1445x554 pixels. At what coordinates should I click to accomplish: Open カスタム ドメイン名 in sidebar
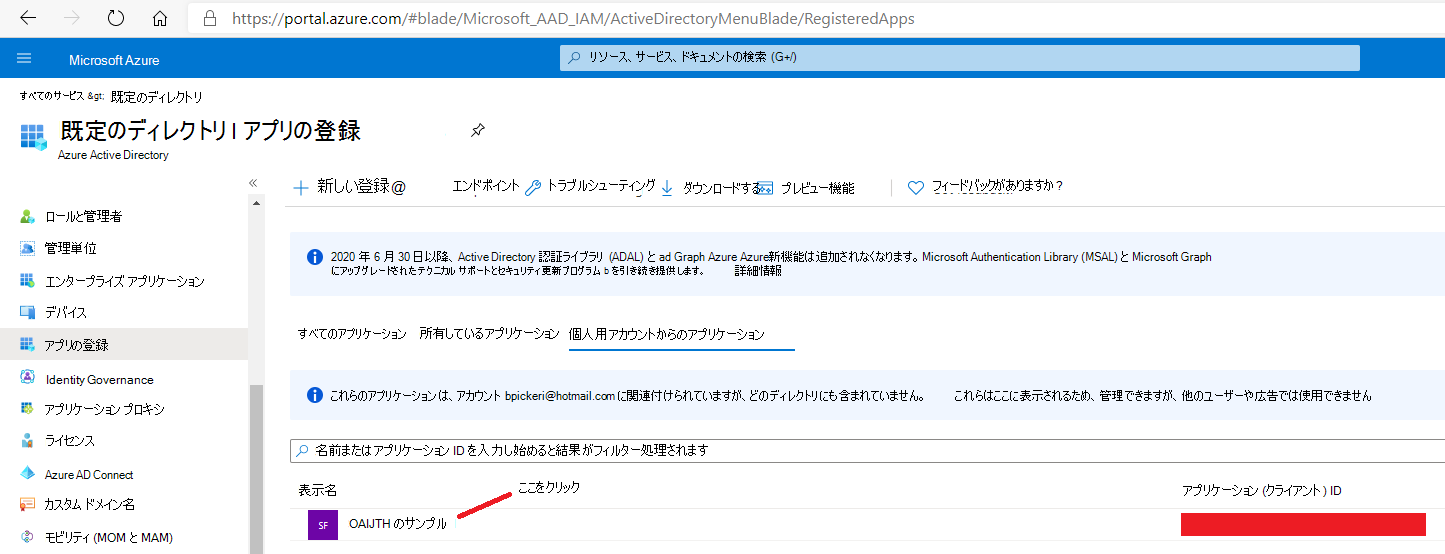90,504
